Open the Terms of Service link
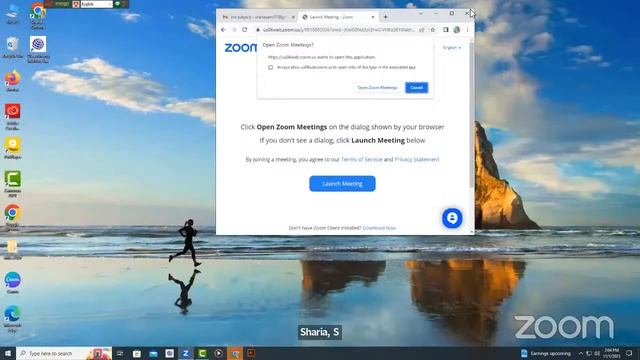 click(361, 160)
